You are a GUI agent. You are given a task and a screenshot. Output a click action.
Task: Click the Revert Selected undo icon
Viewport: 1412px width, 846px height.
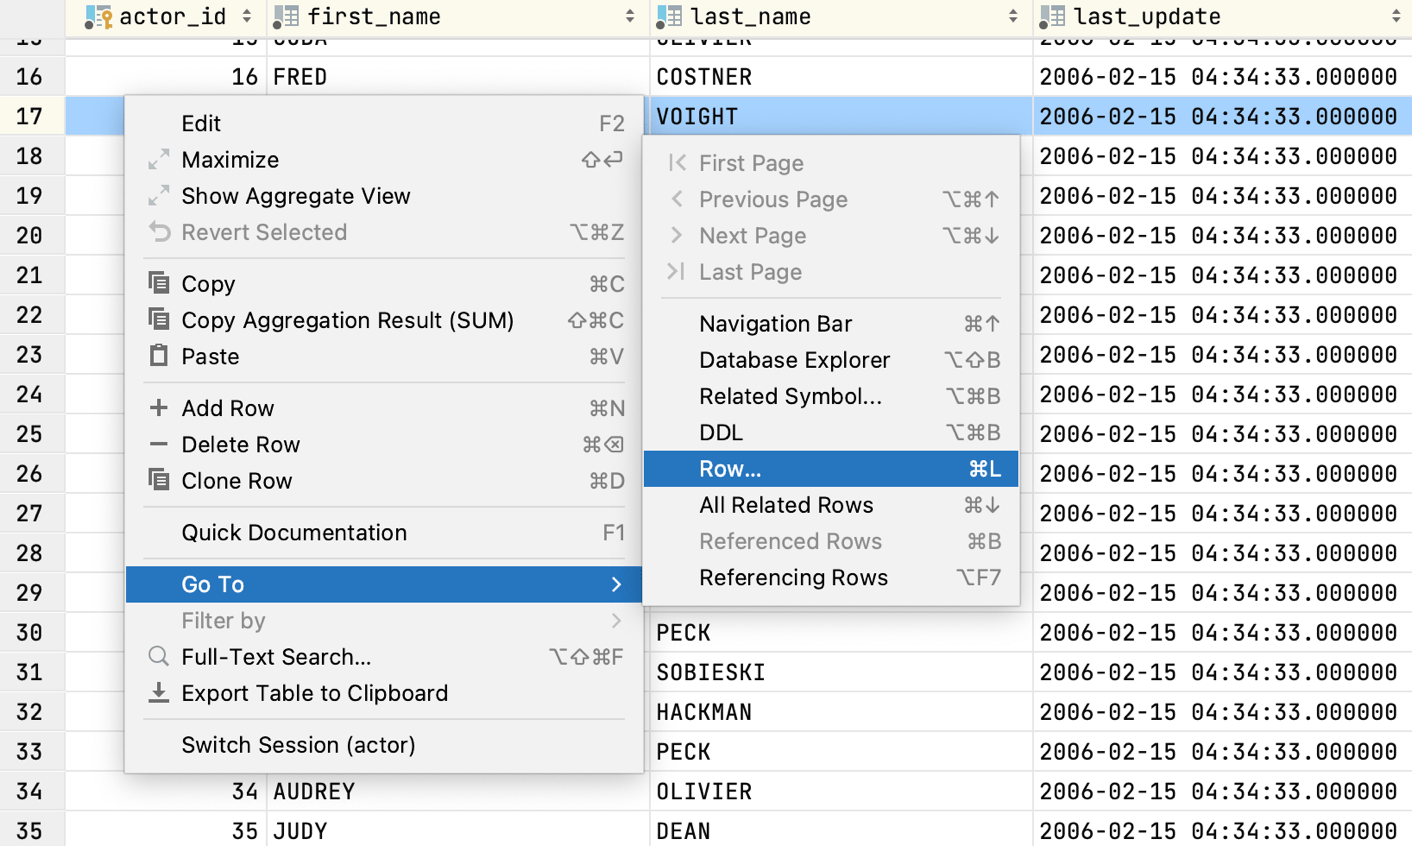tap(158, 232)
